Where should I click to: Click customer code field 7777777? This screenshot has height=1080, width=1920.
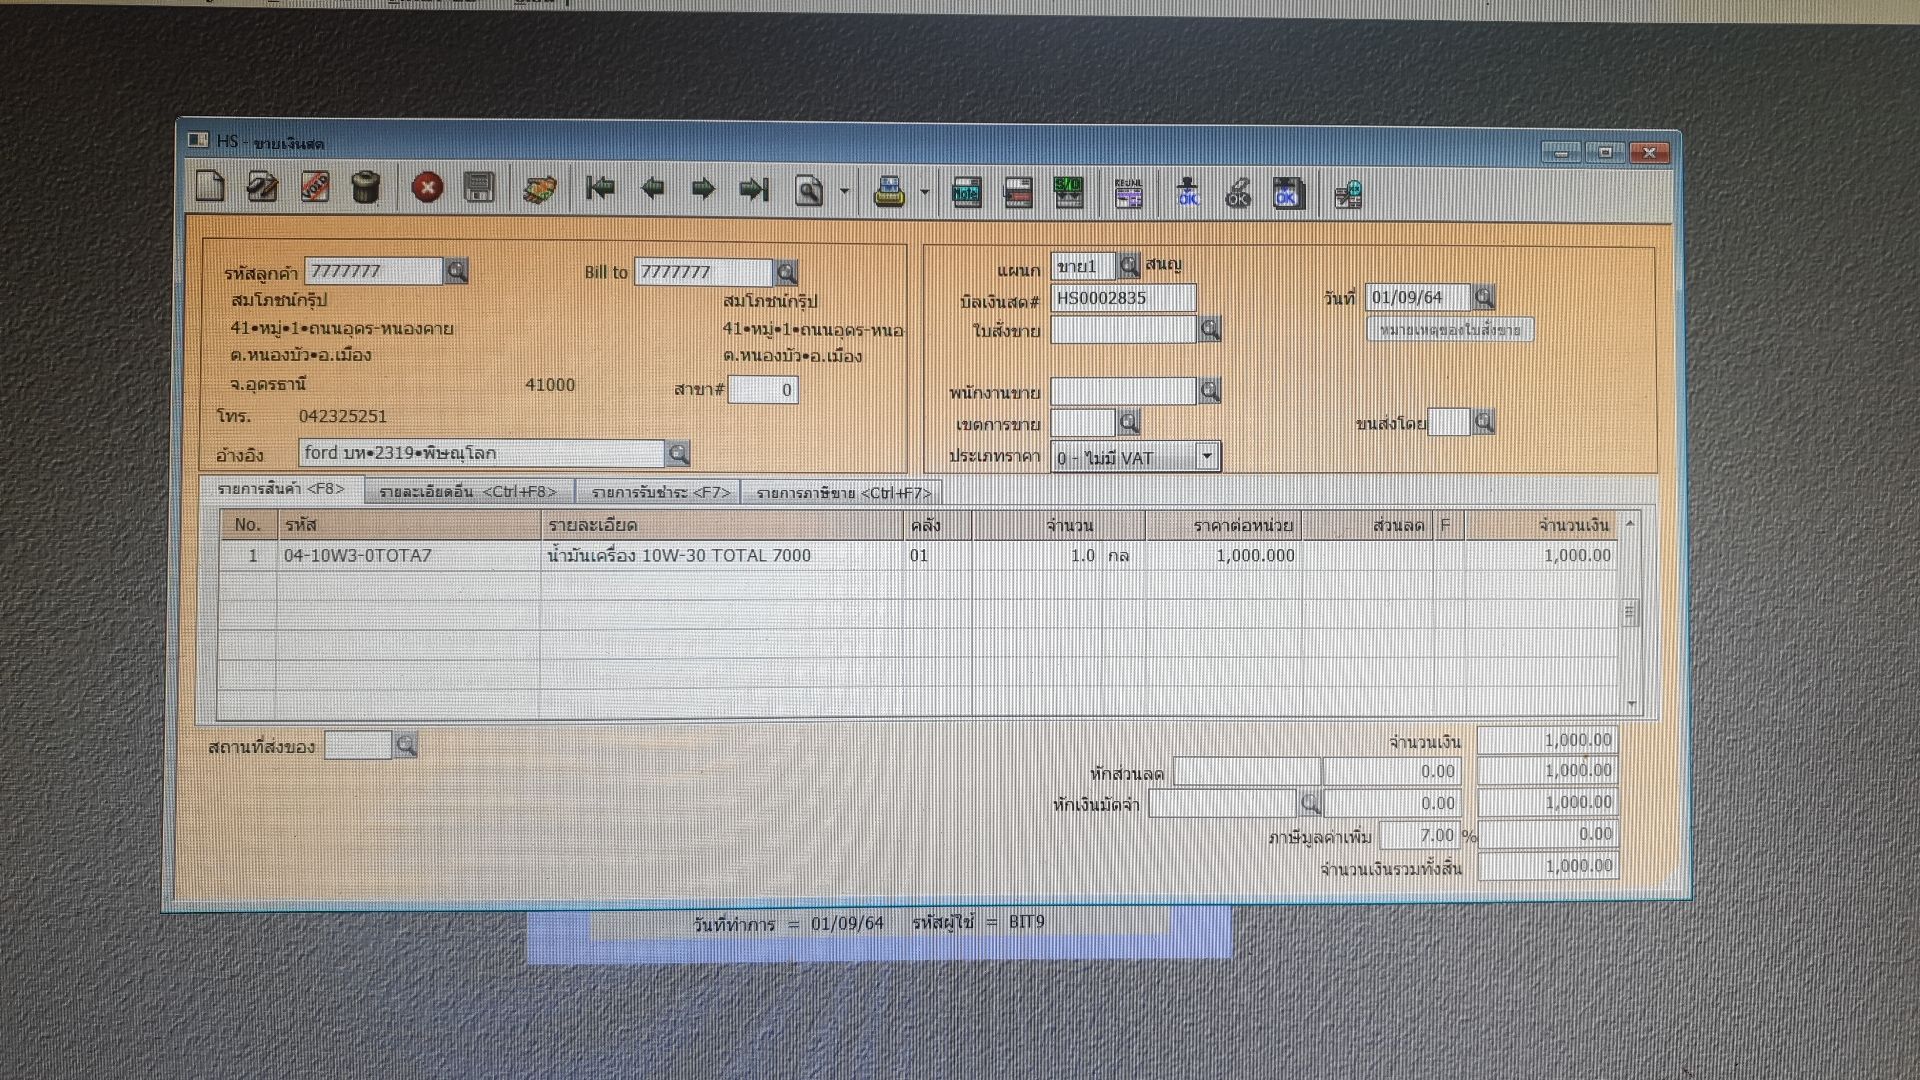click(x=373, y=271)
